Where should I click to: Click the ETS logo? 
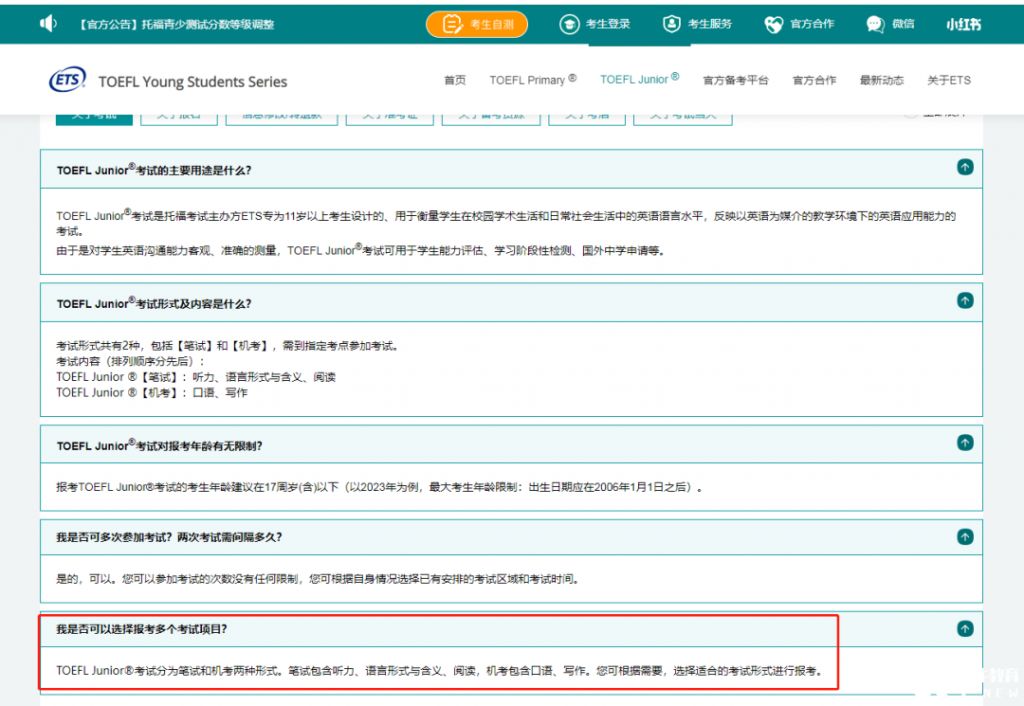click(67, 80)
